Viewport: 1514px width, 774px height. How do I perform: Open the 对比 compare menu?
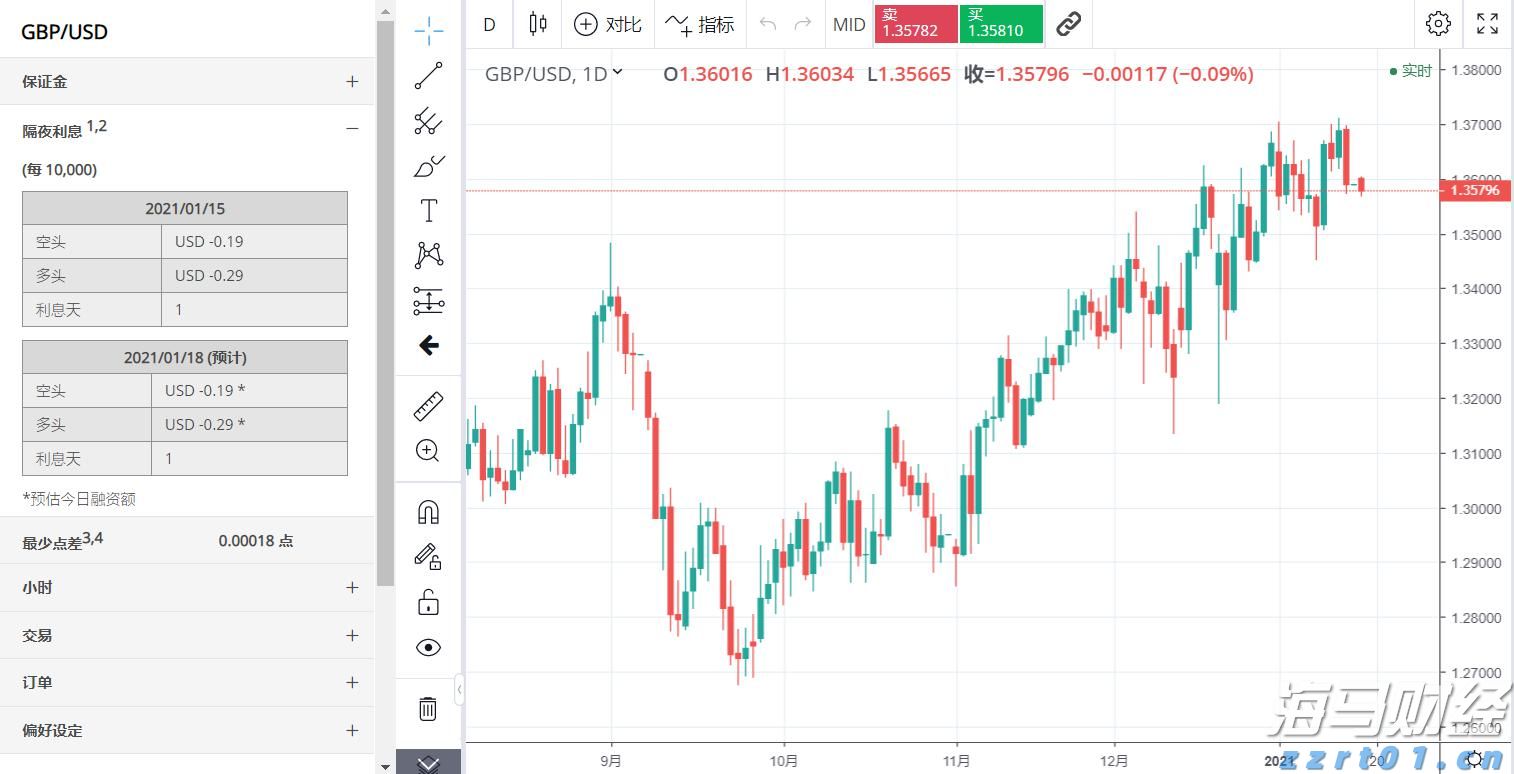click(608, 24)
